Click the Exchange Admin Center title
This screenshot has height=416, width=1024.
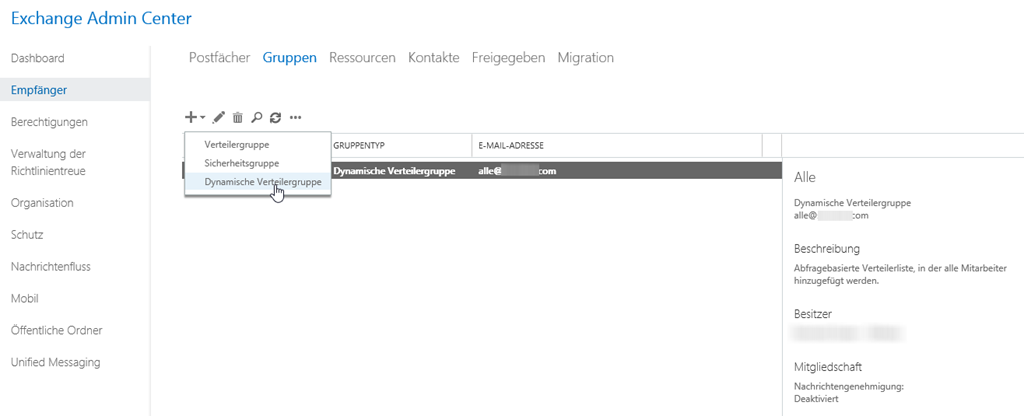(x=101, y=19)
